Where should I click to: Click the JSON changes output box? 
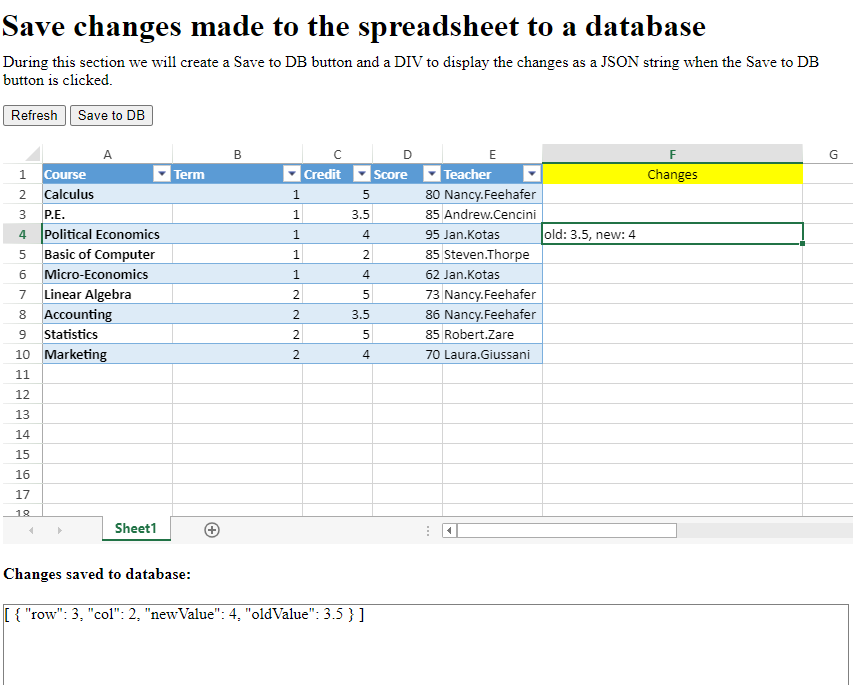426,644
